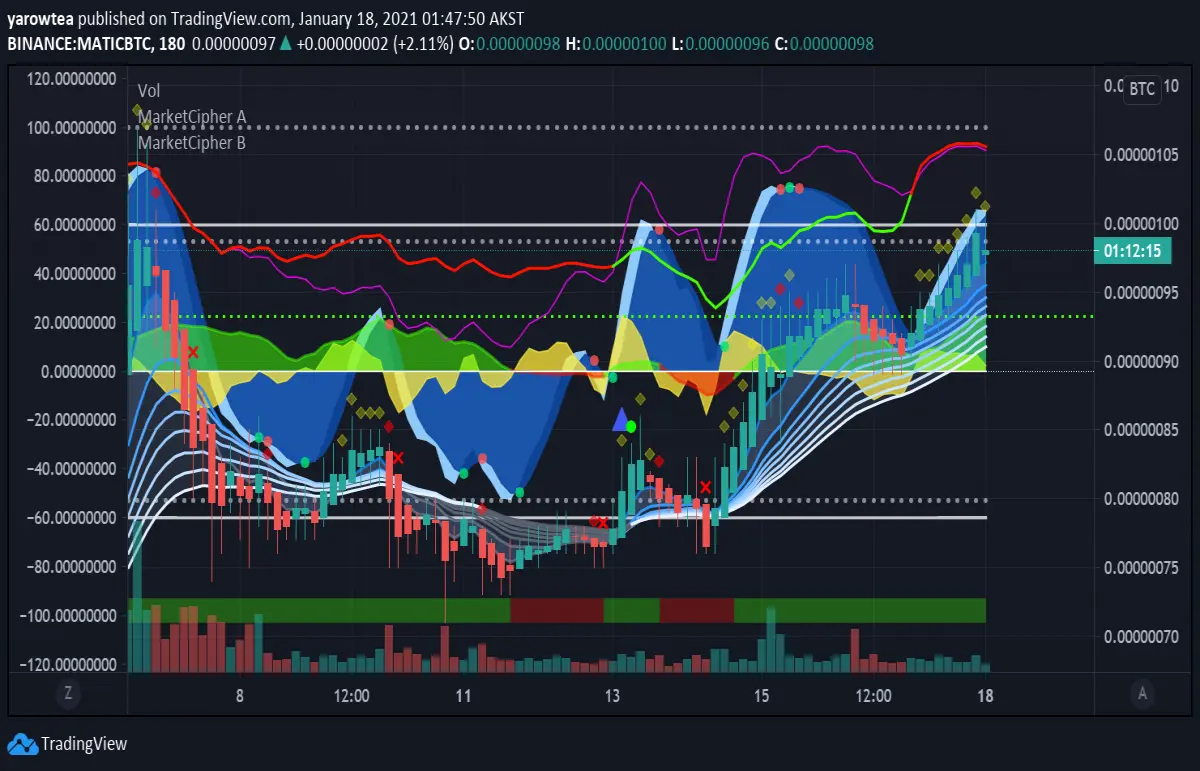Click the 0.00000080 price scale label
1200x771 pixels.
click(x=1142, y=499)
